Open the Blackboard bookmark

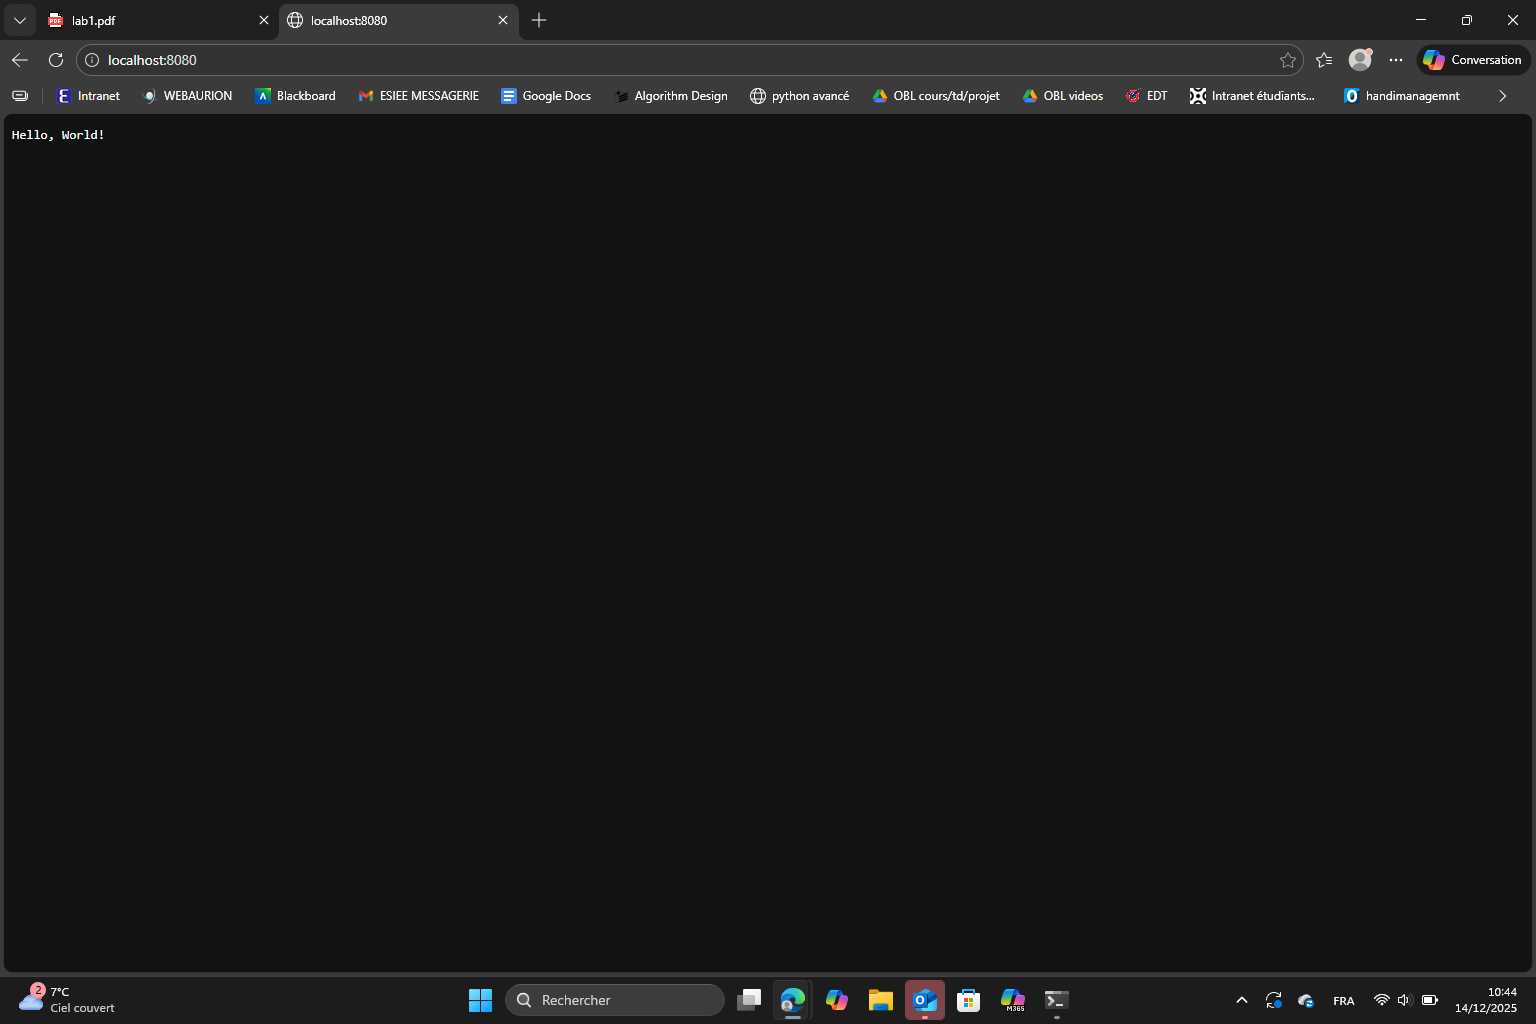tap(295, 95)
